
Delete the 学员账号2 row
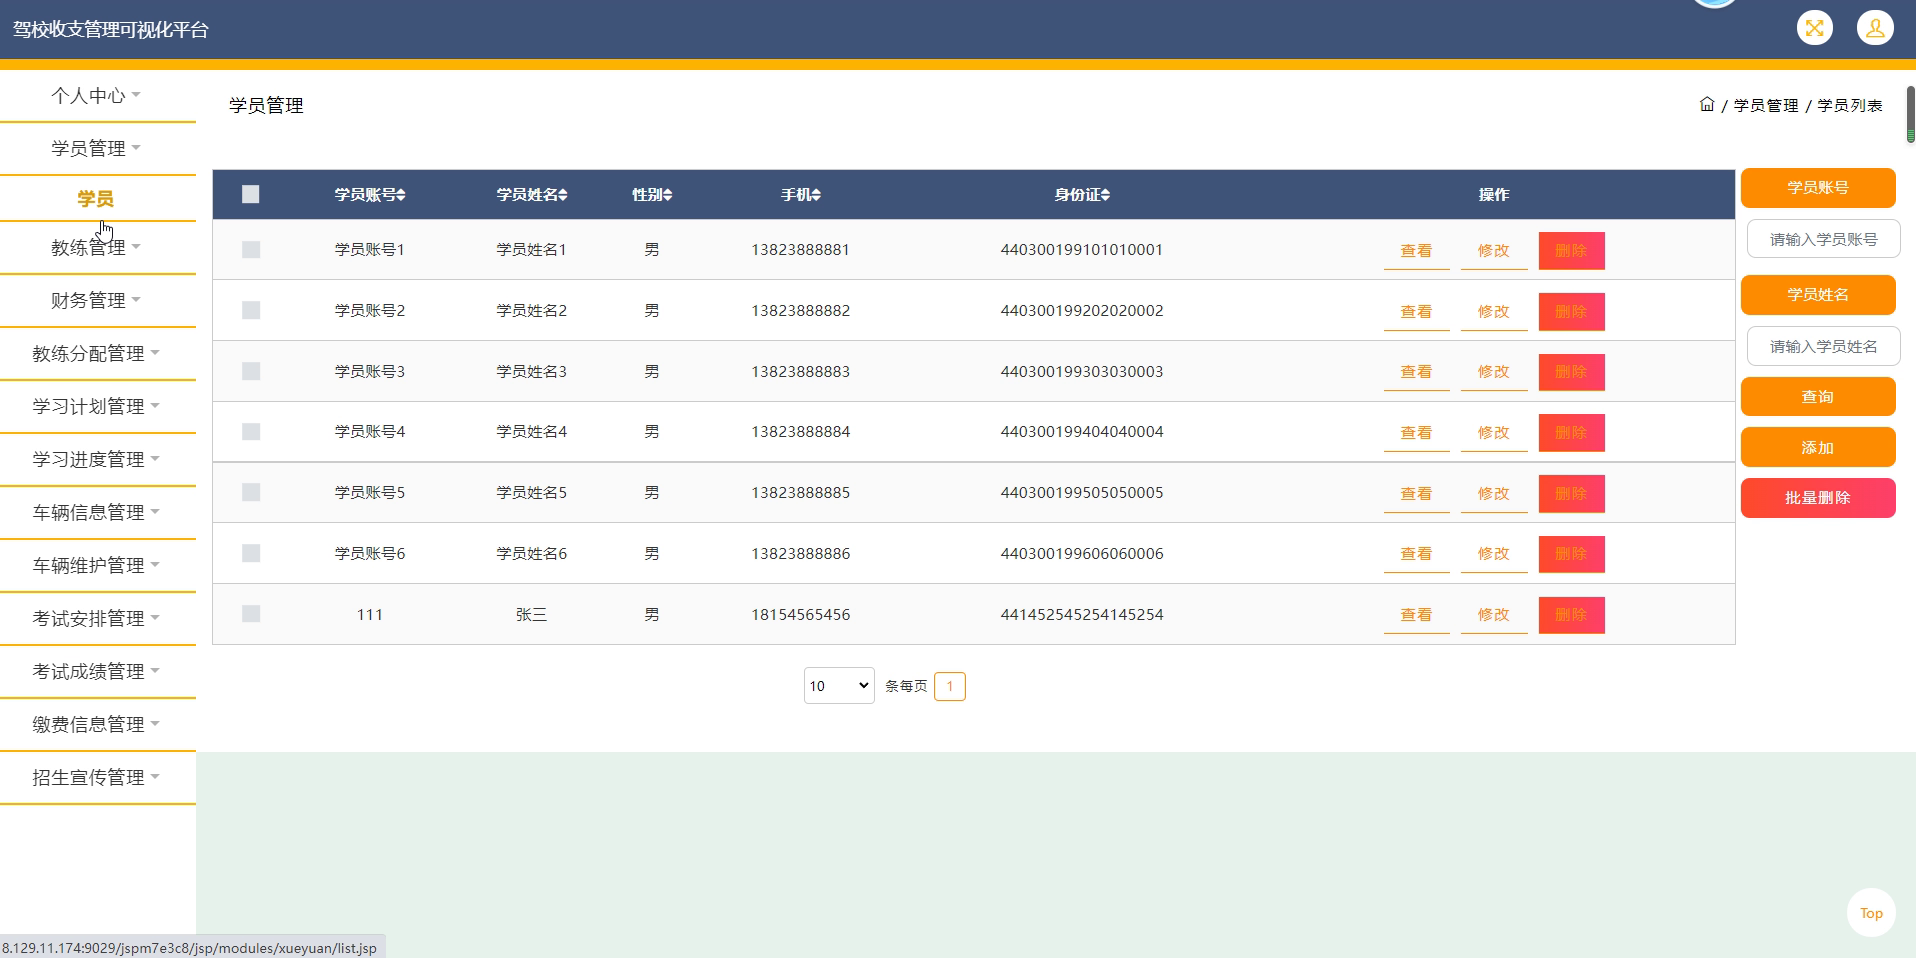click(1571, 312)
